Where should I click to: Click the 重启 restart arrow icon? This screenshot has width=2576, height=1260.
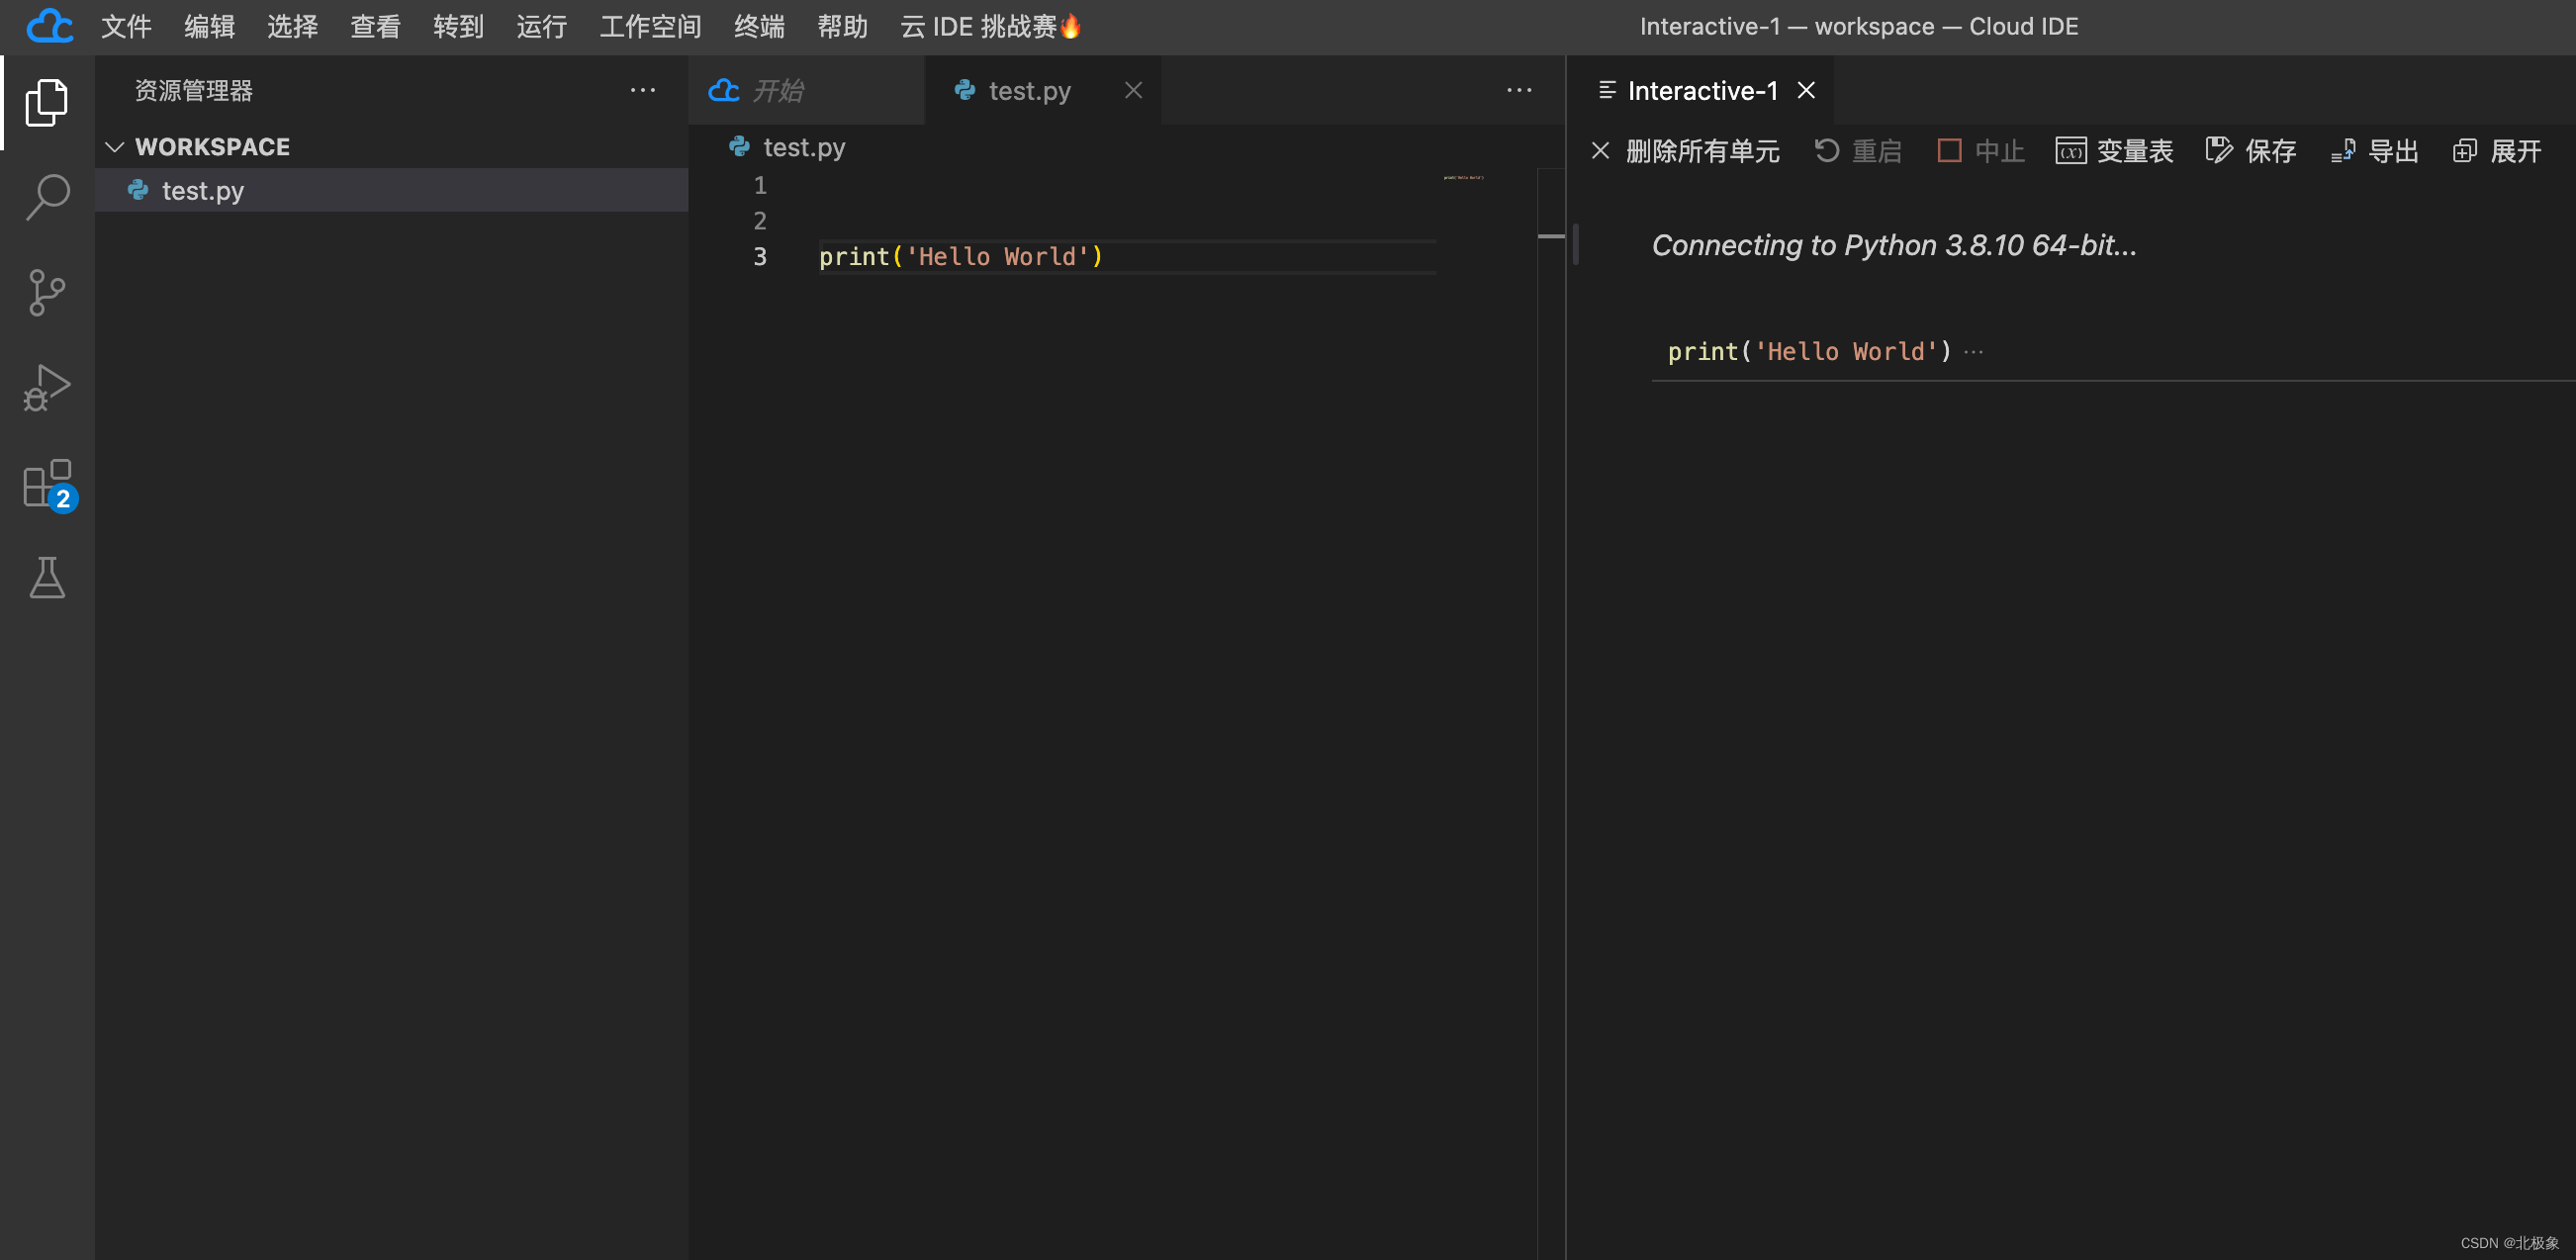1827,151
